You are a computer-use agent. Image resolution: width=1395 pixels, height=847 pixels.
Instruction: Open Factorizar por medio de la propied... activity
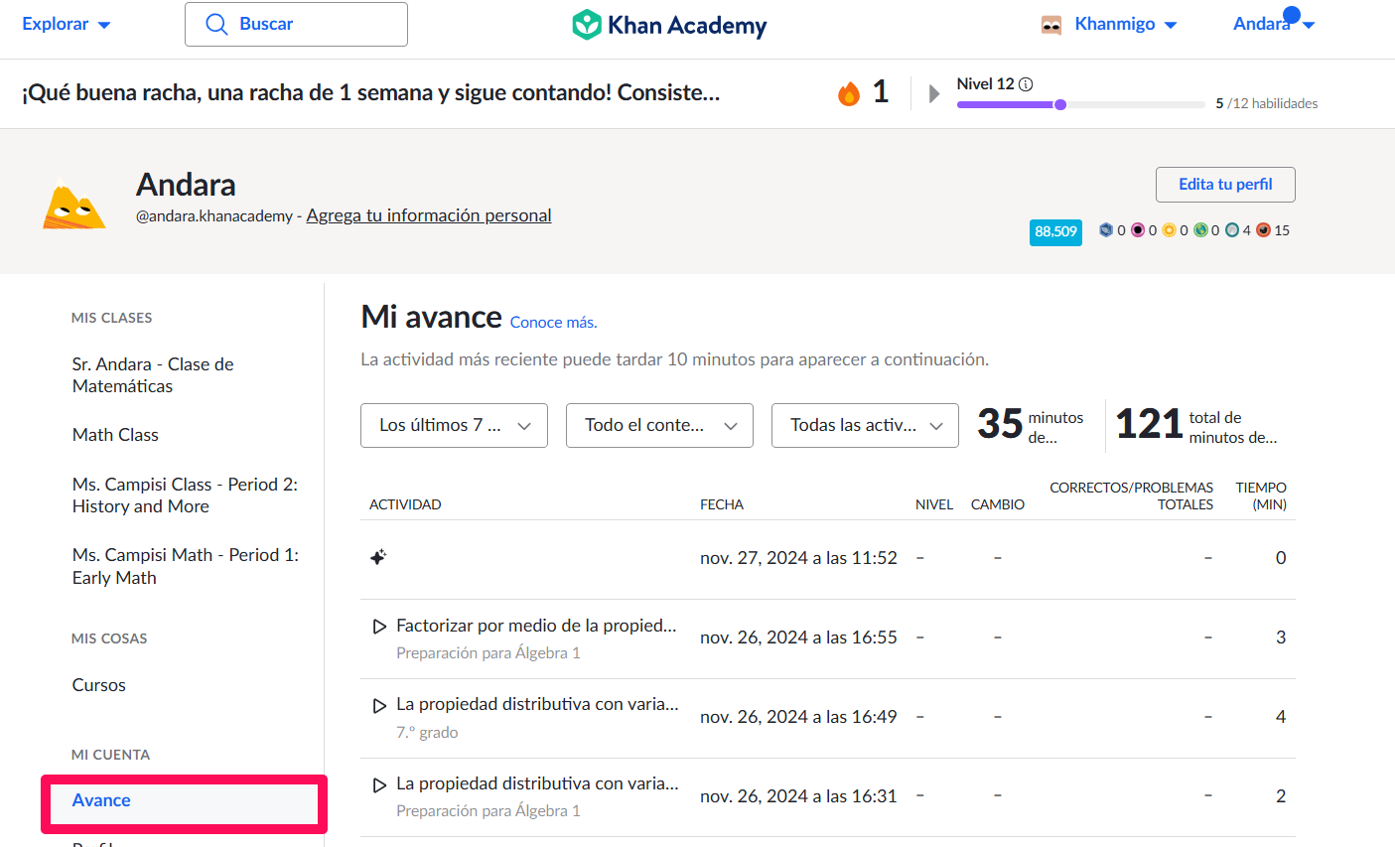(x=537, y=626)
